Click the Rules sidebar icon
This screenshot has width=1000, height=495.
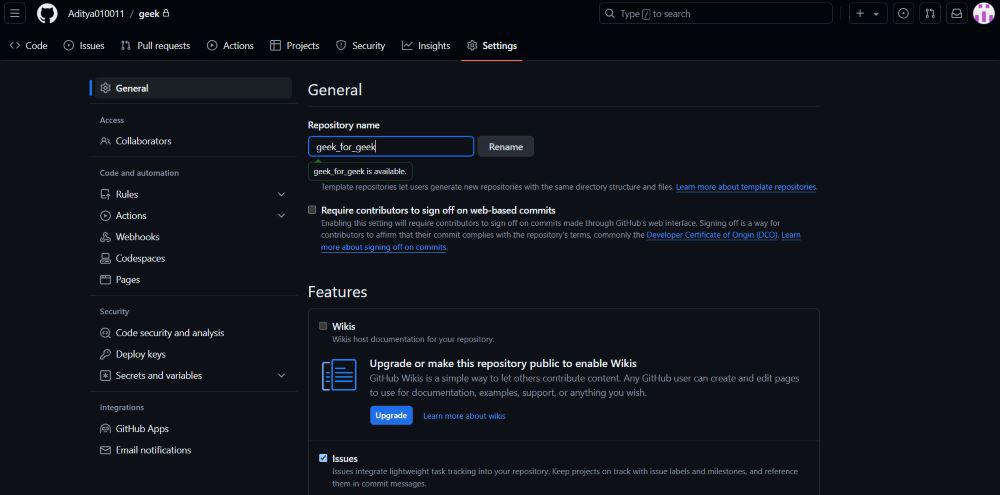[105, 194]
